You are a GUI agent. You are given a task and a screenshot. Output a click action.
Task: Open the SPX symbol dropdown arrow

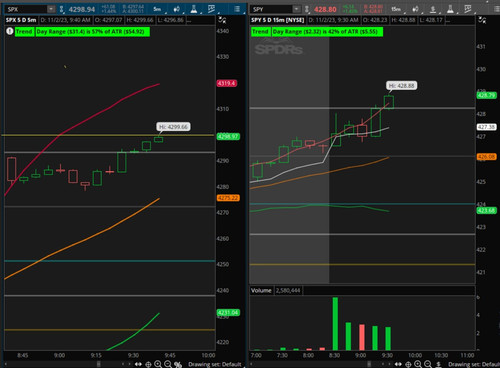pos(51,9)
